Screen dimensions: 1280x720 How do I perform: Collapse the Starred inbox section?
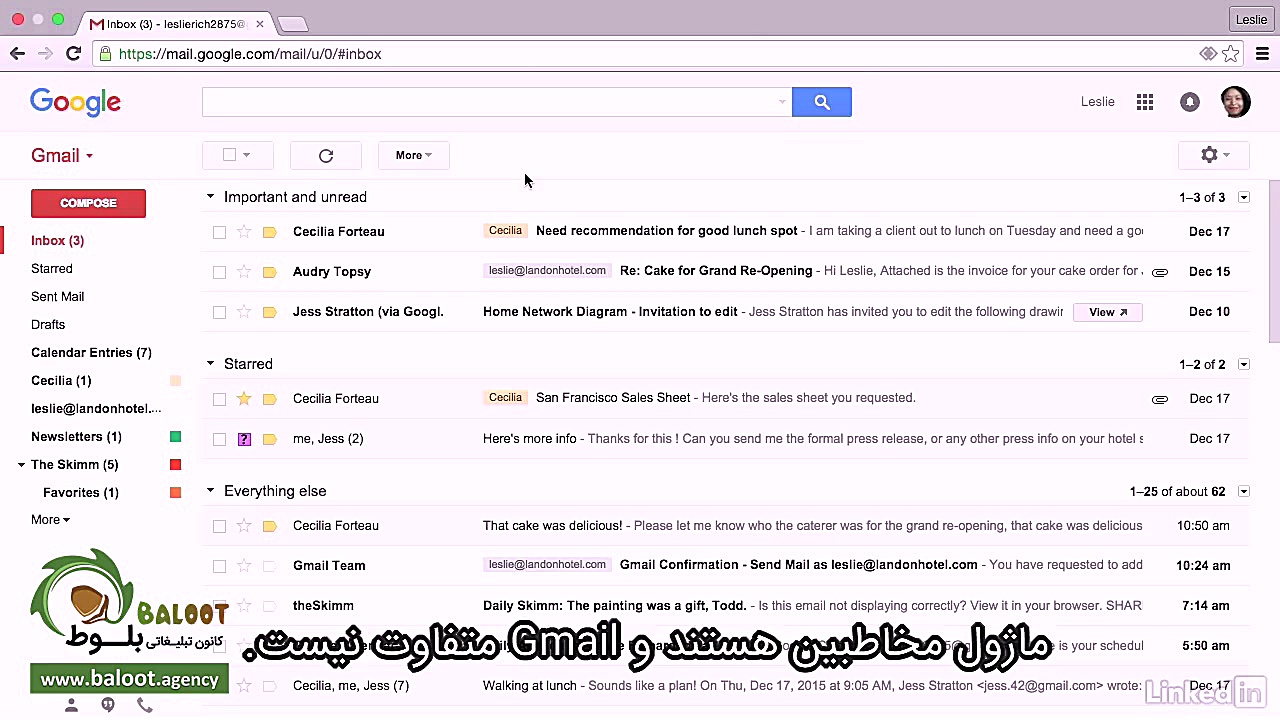pyautogui.click(x=210, y=364)
